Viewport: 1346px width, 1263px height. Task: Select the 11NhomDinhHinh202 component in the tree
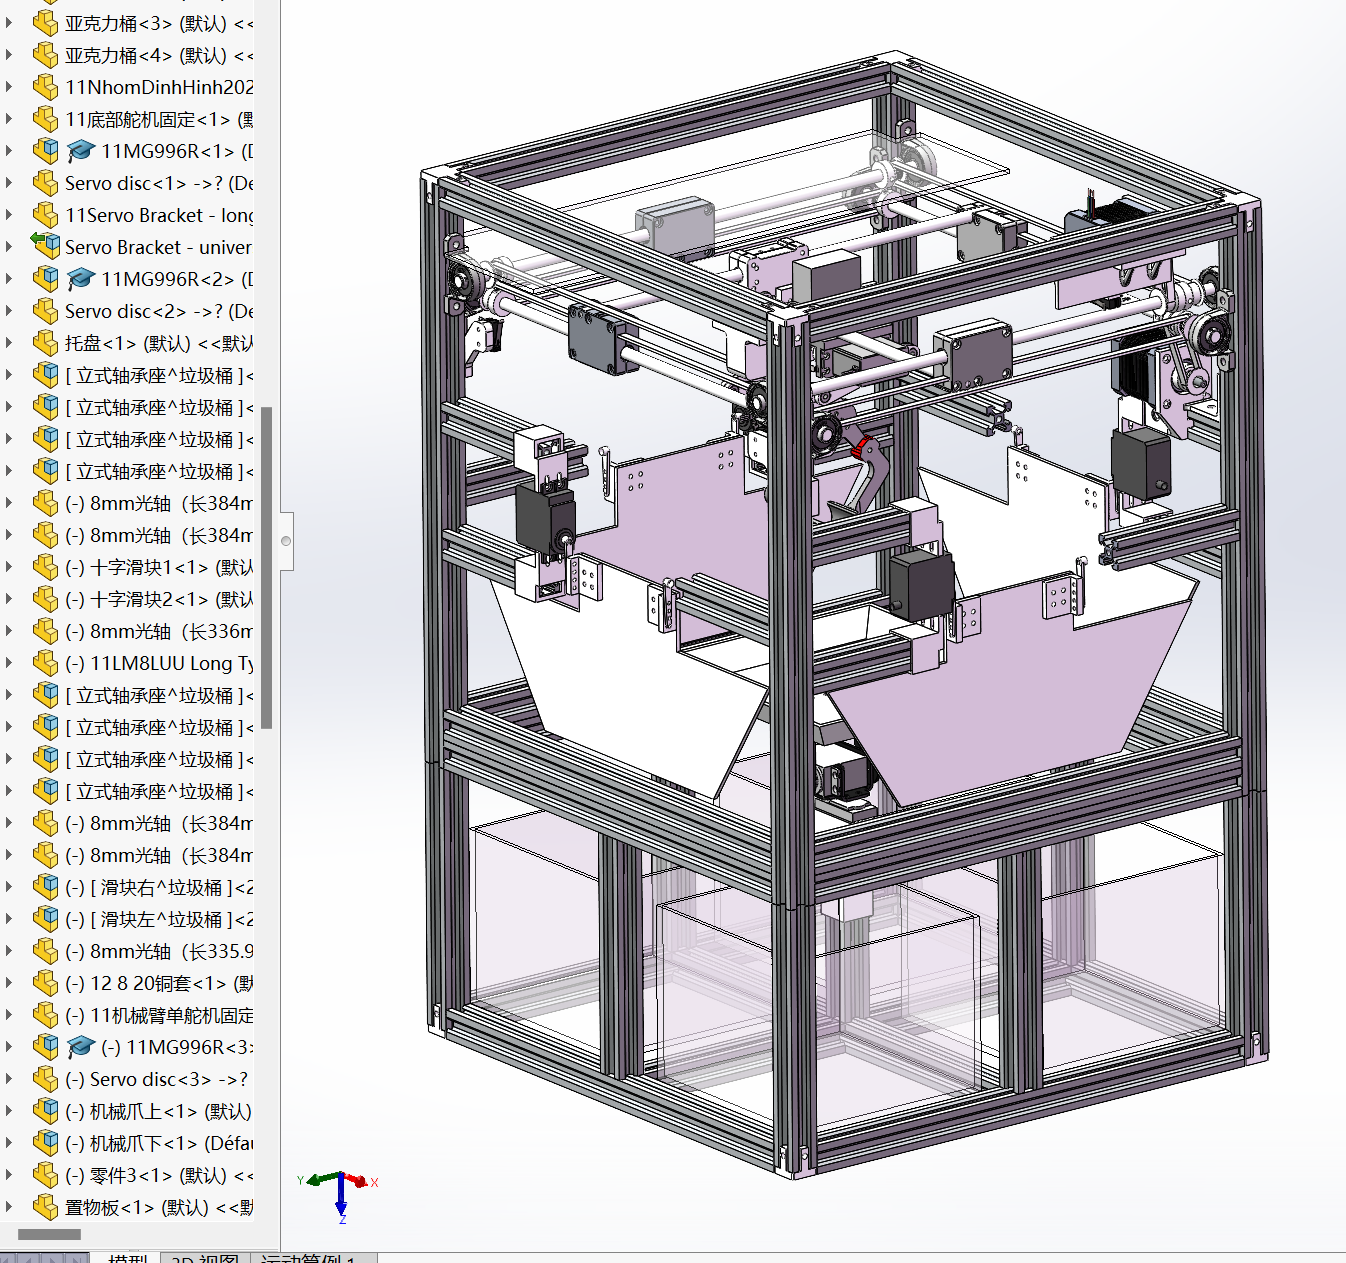pos(158,87)
